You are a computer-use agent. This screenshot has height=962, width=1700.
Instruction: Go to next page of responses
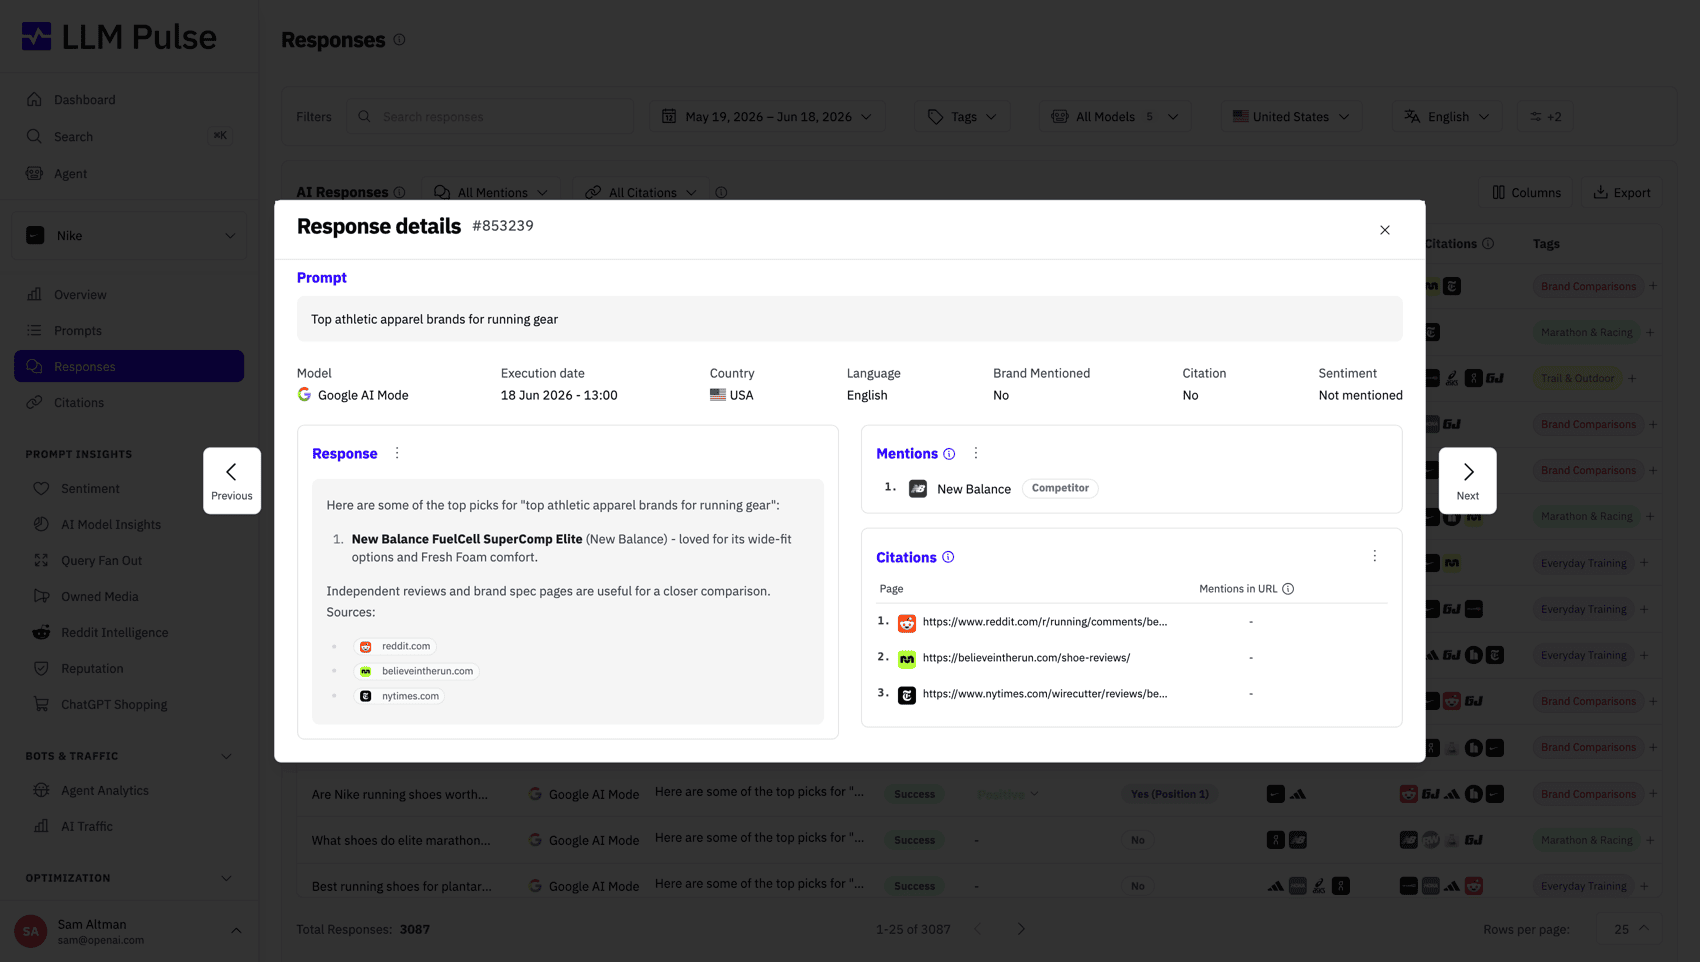click(x=1021, y=929)
